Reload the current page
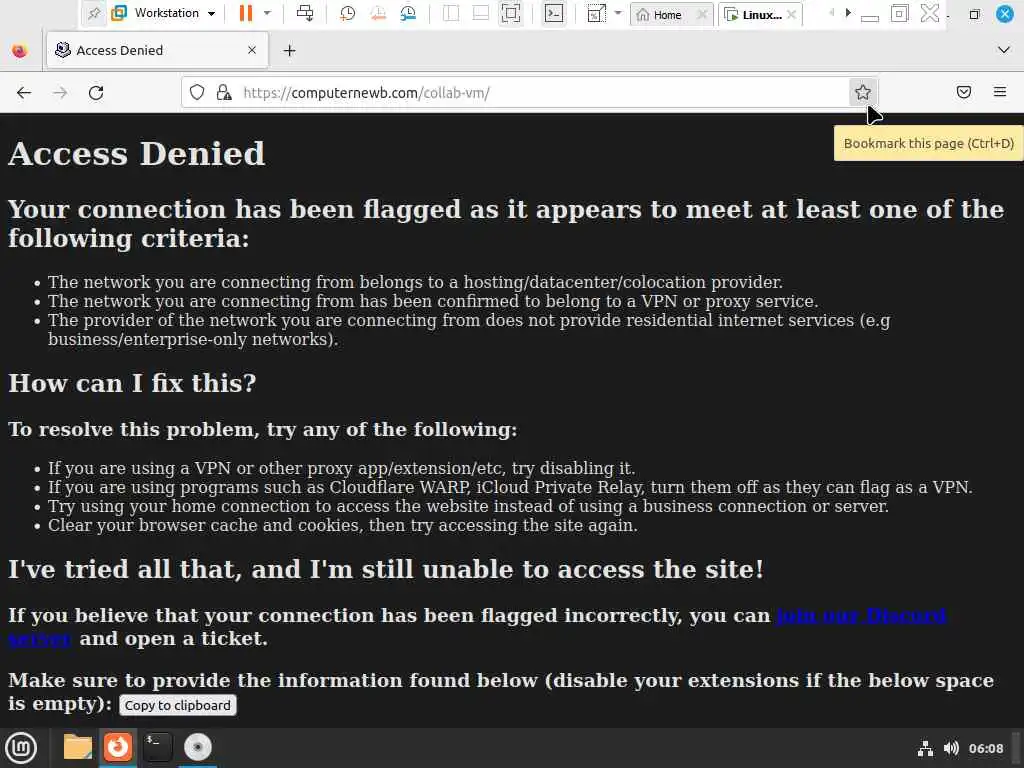 tap(96, 93)
